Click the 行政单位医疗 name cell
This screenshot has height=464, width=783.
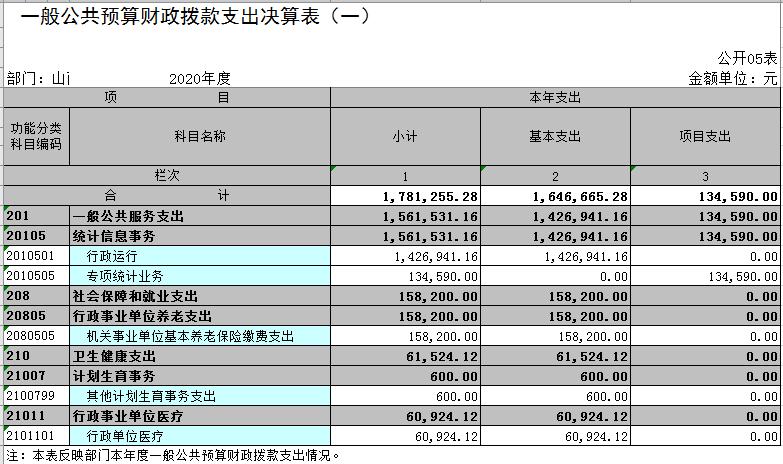pos(200,436)
